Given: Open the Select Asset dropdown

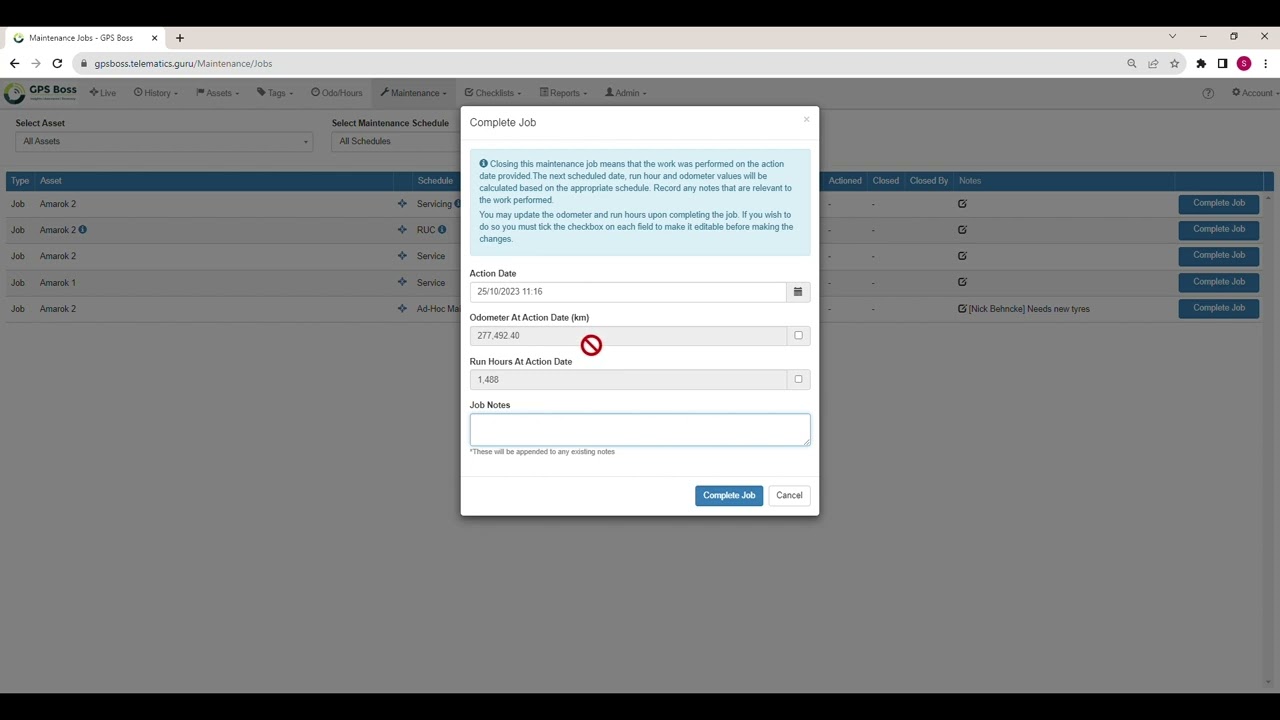Looking at the screenshot, I should (164, 141).
